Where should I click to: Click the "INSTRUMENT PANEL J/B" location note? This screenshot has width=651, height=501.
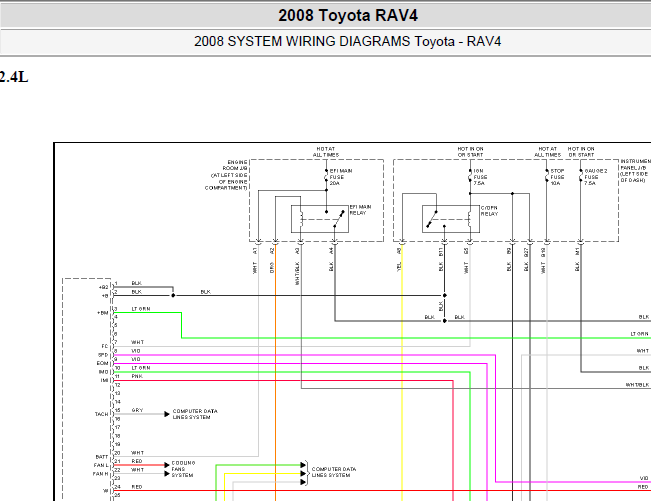tap(636, 171)
